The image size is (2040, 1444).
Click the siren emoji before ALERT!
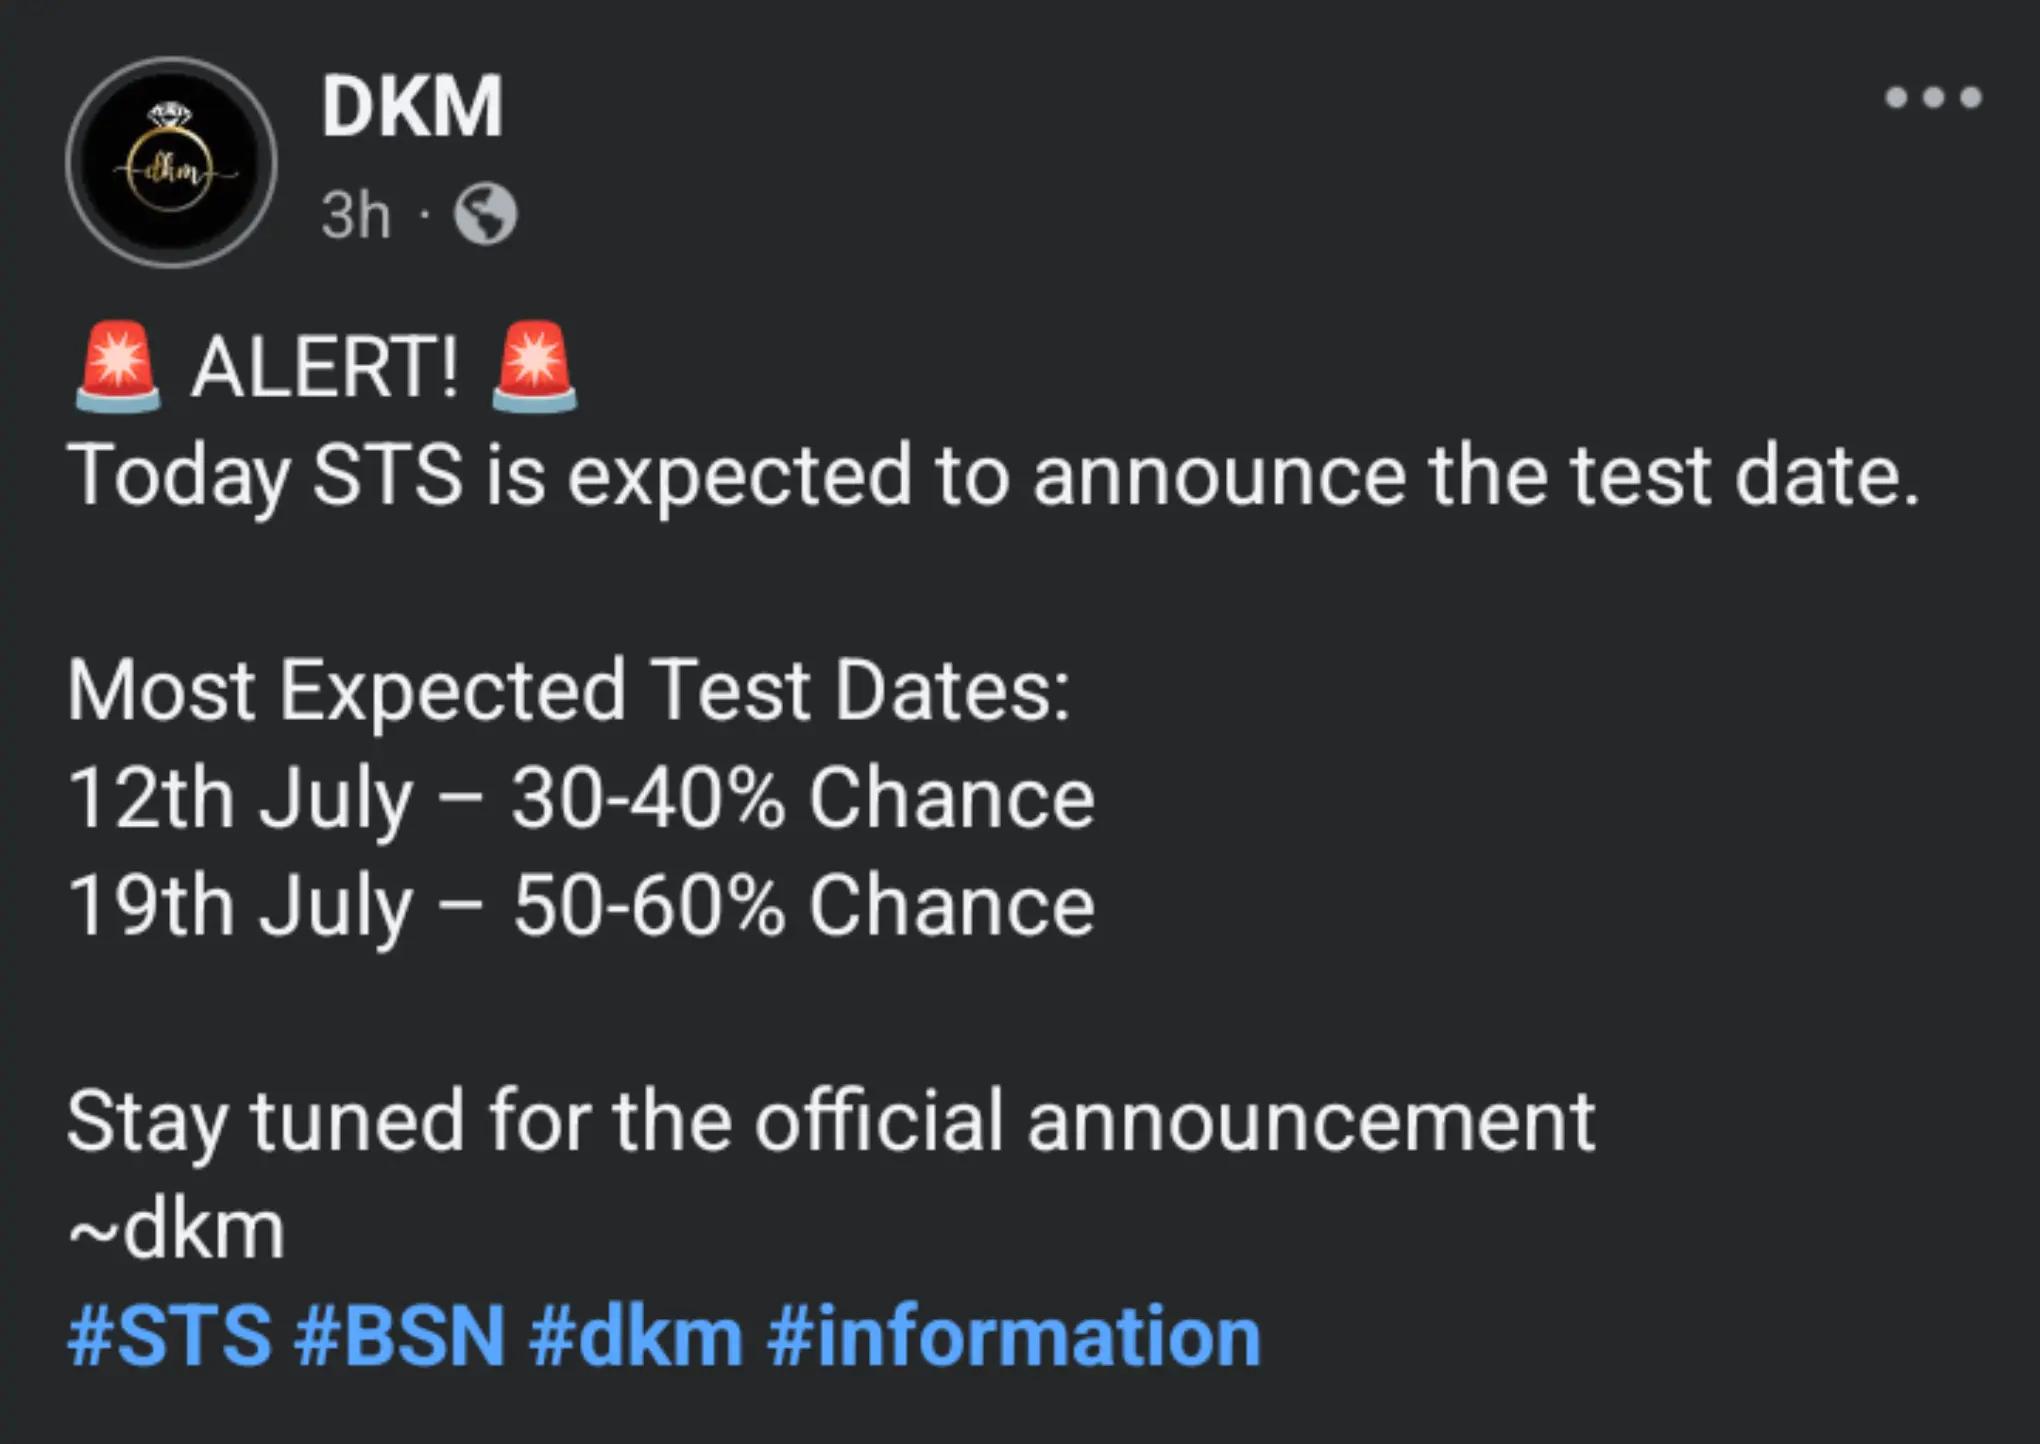[x=118, y=366]
